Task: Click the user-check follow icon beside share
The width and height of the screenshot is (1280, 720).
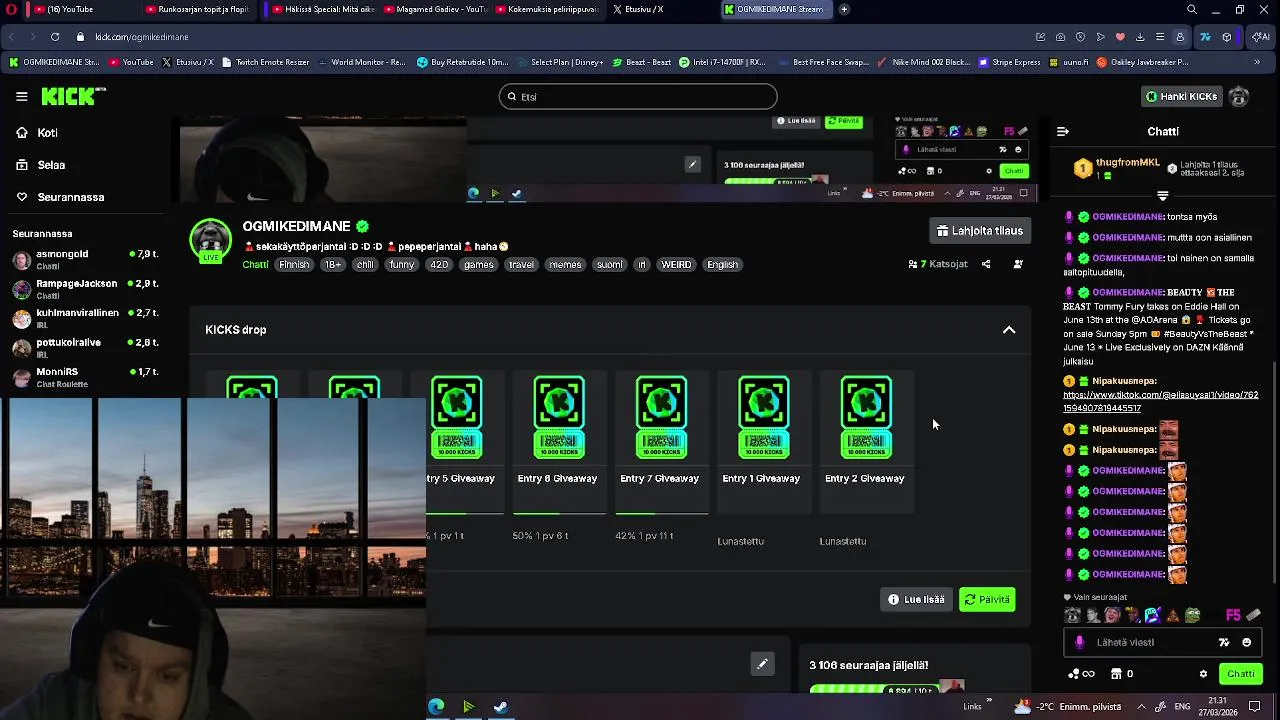Action: click(x=1018, y=264)
